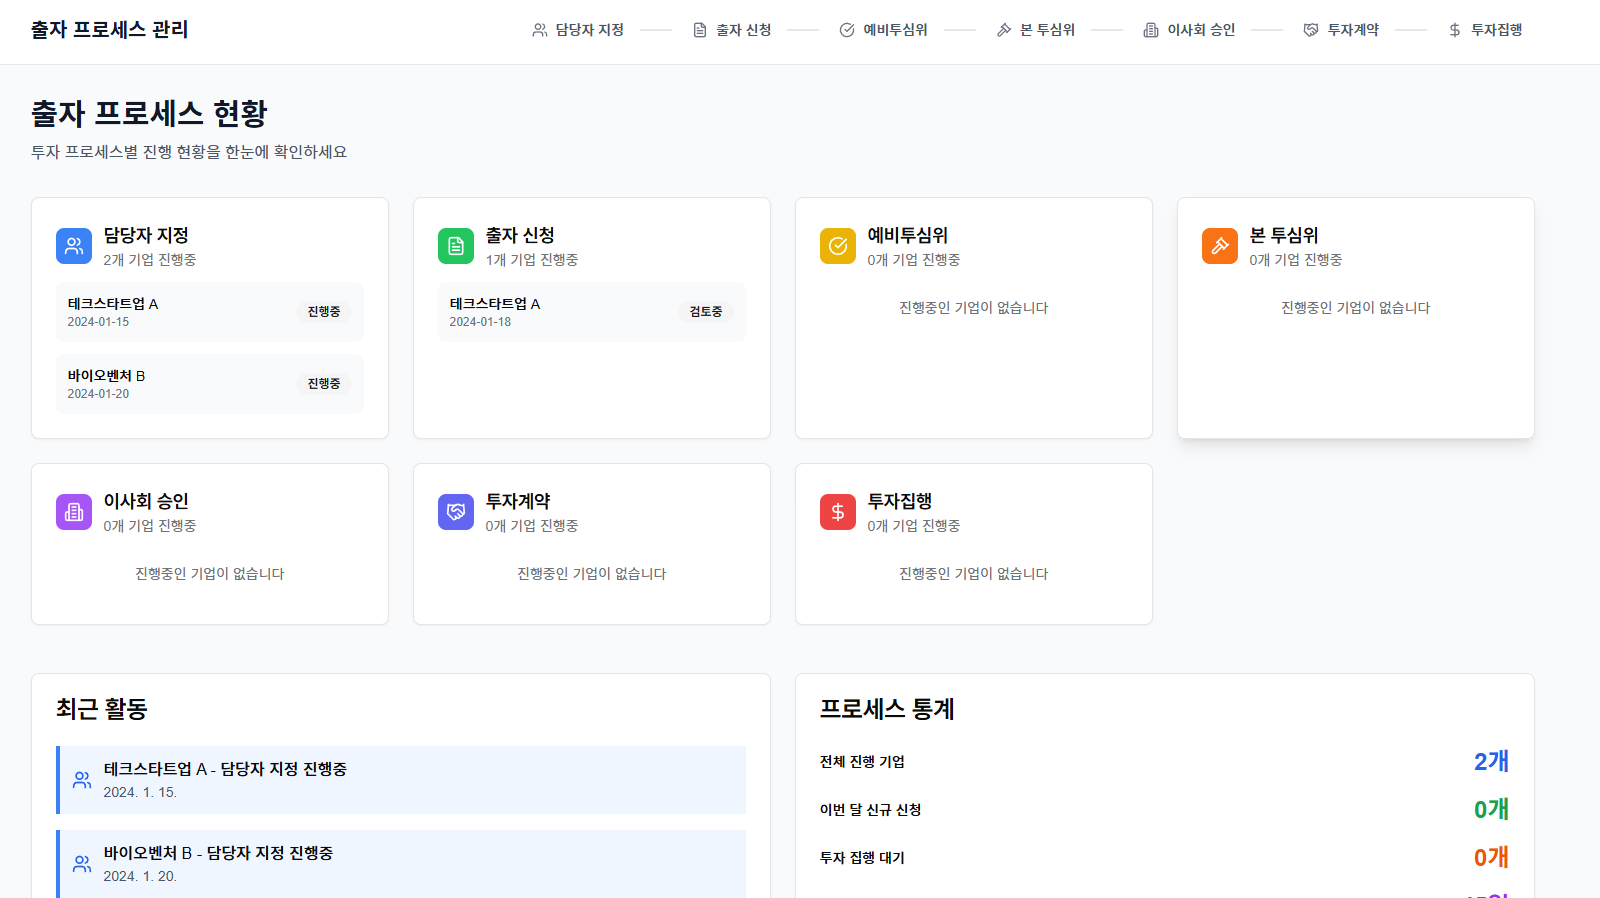This screenshot has height=898, width=1600.
Task: Click the 본 투심위 gavel icon in top navigation
Action: [1004, 30]
